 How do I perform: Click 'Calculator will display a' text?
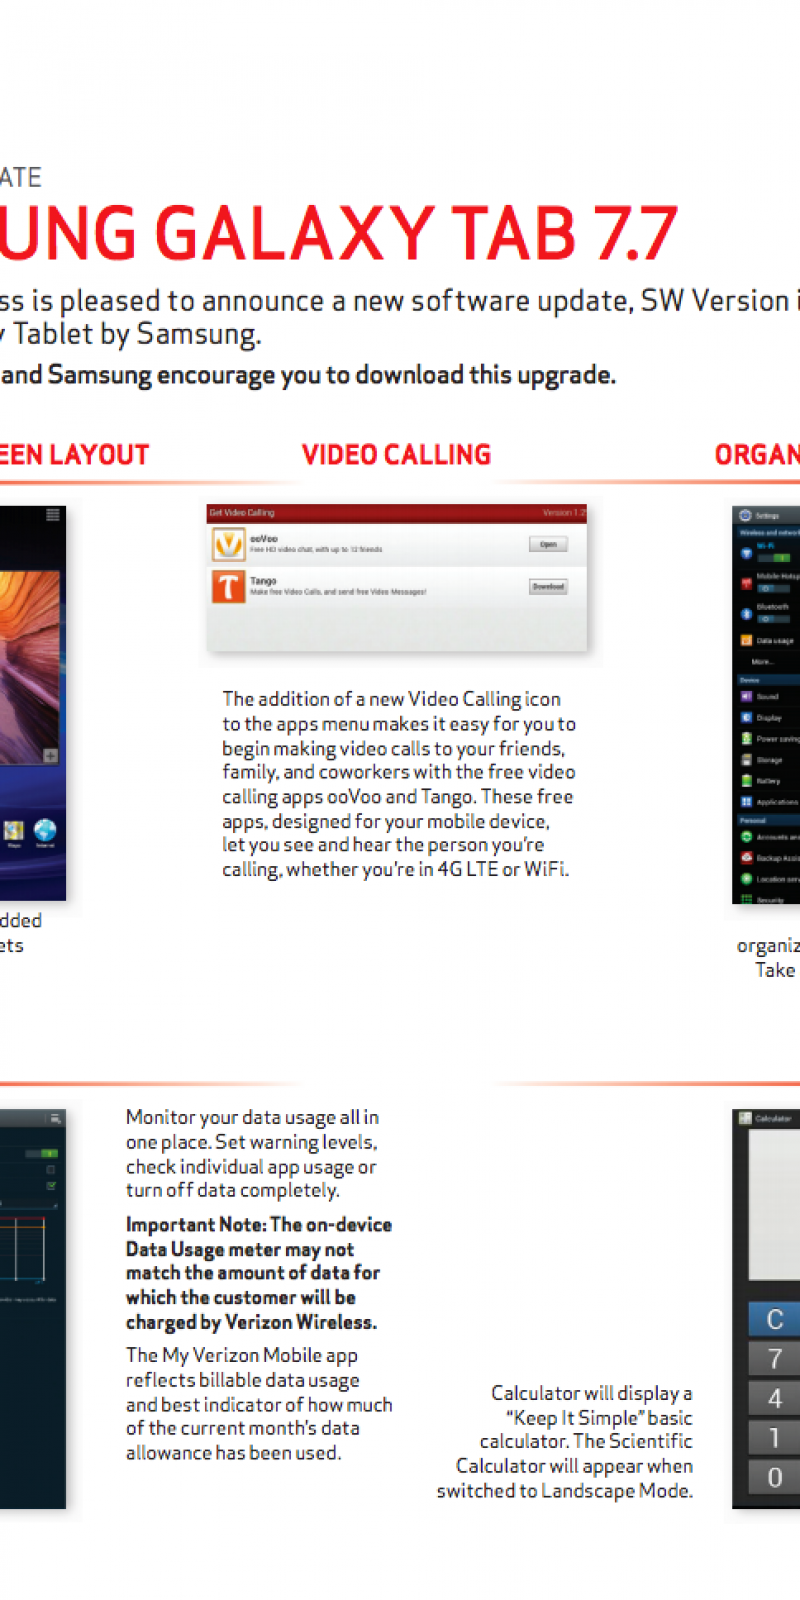pyautogui.click(x=591, y=1393)
